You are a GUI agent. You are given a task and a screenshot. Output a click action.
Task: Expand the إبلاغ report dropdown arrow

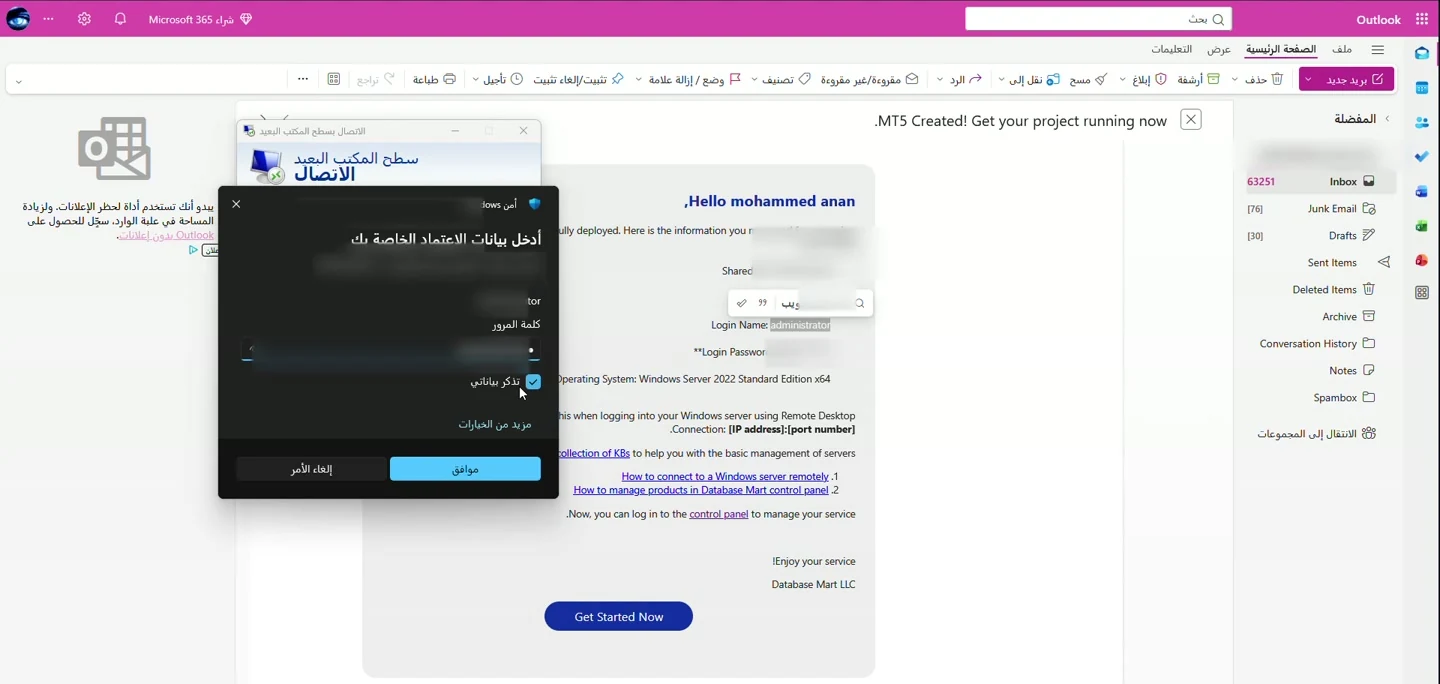click(x=1122, y=79)
